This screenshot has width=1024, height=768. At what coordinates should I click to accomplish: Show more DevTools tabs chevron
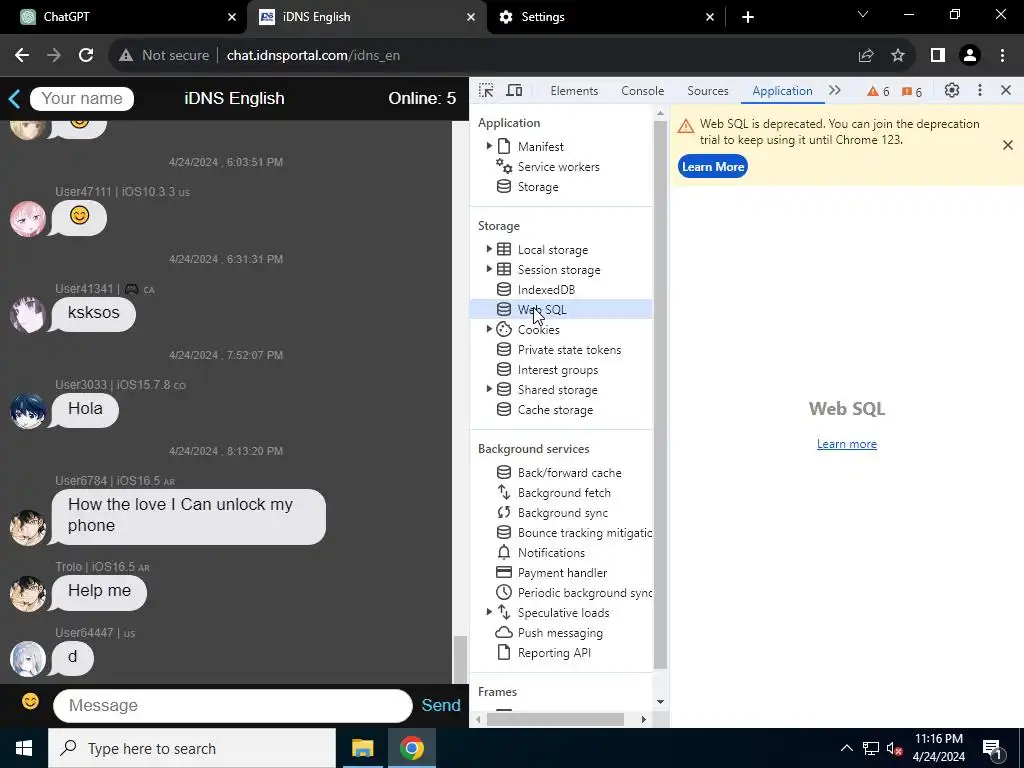tap(835, 91)
